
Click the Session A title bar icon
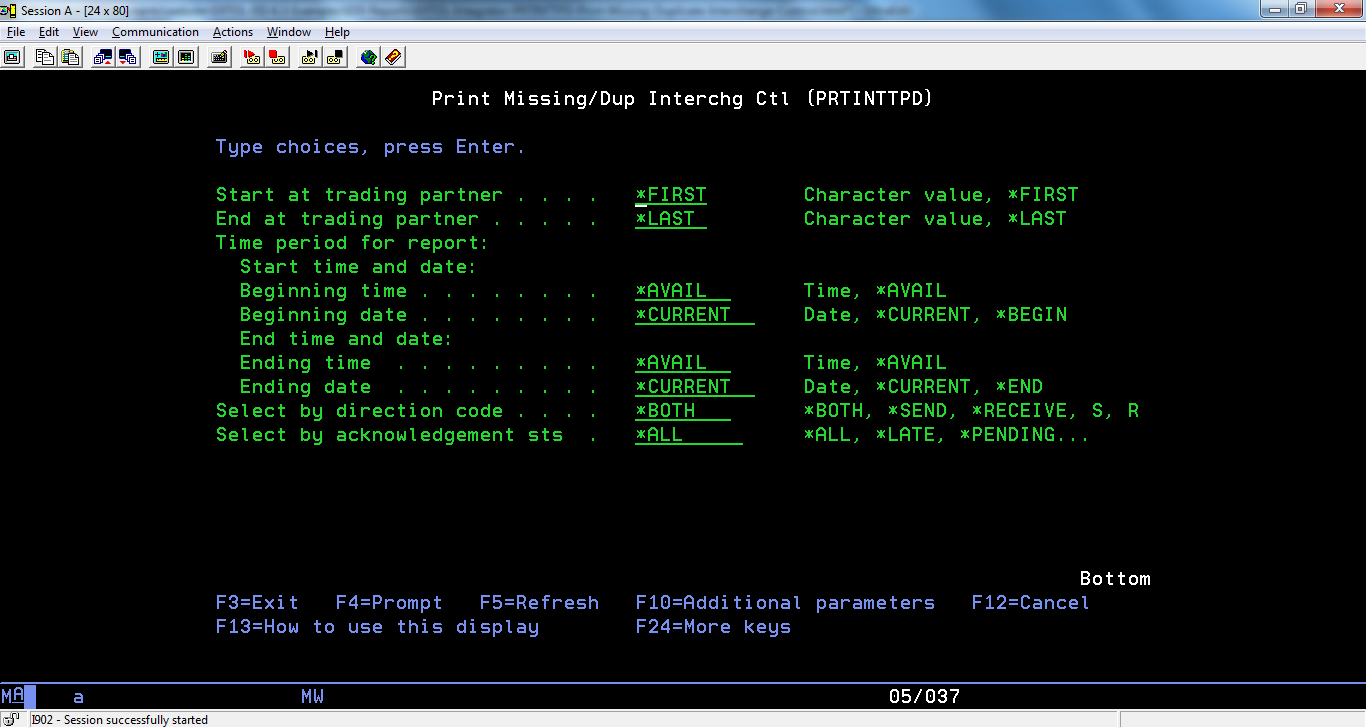(x=11, y=10)
